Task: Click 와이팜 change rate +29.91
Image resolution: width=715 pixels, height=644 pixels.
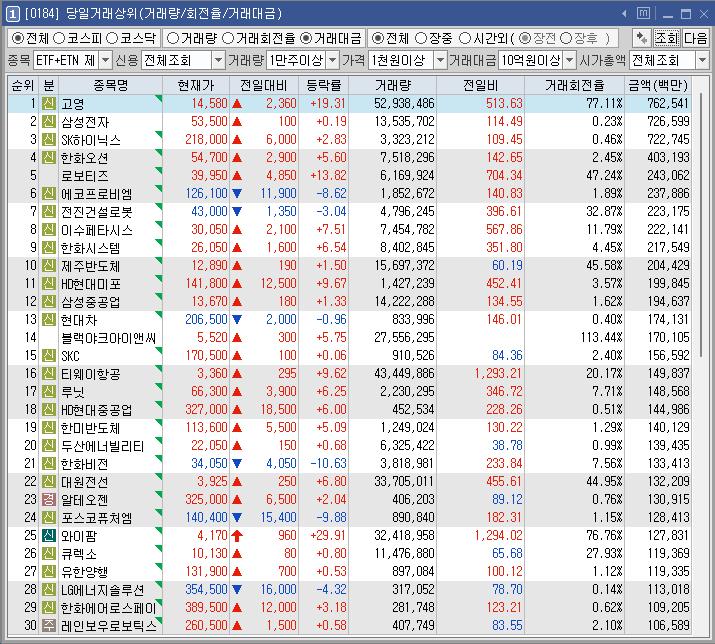Action: [328, 535]
